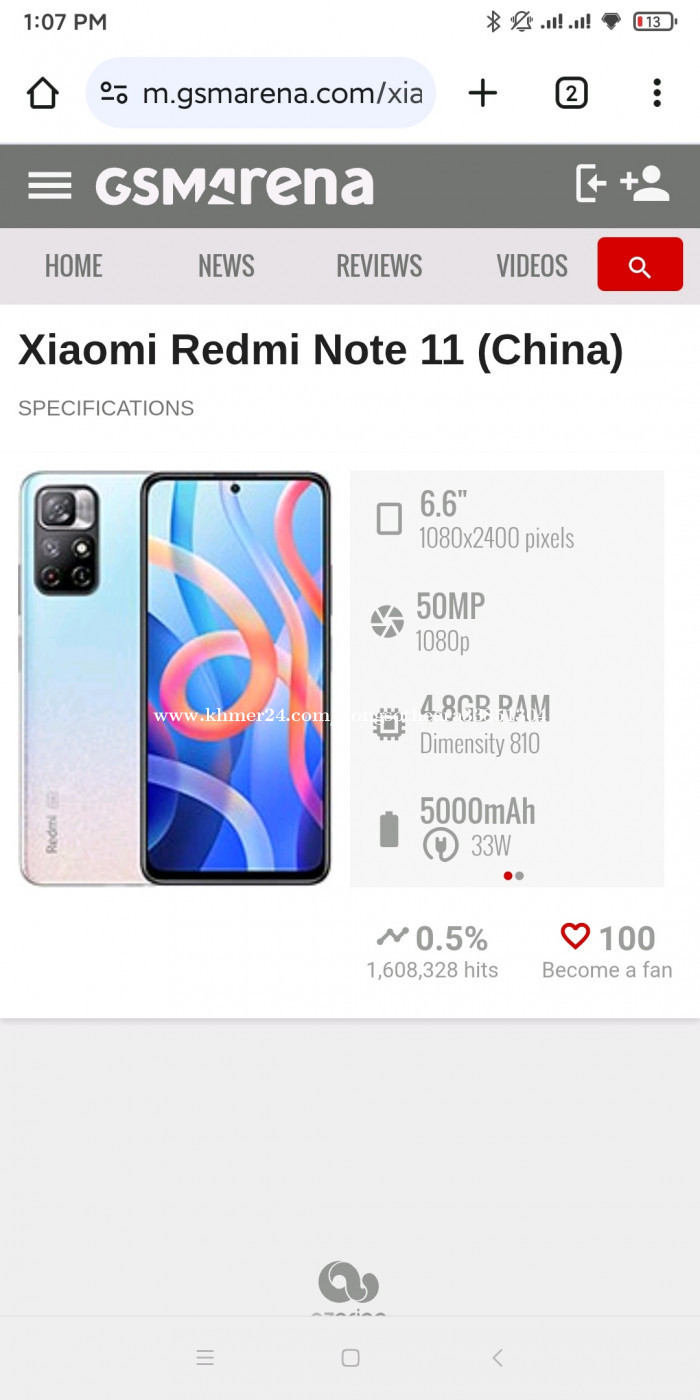Image resolution: width=700 pixels, height=1400 pixels.
Task: Click the red search button
Action: (x=640, y=265)
